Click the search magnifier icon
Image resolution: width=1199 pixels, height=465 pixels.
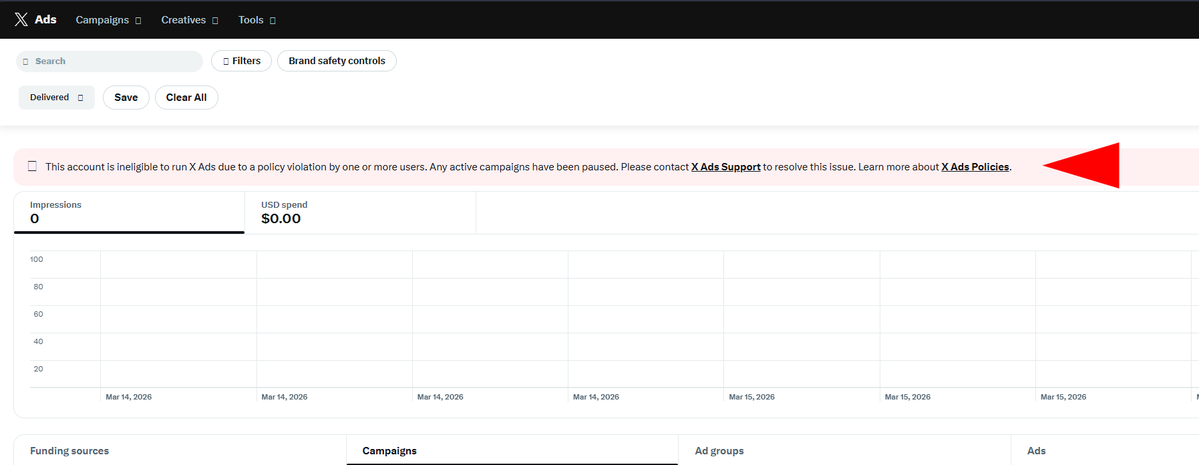[26, 61]
